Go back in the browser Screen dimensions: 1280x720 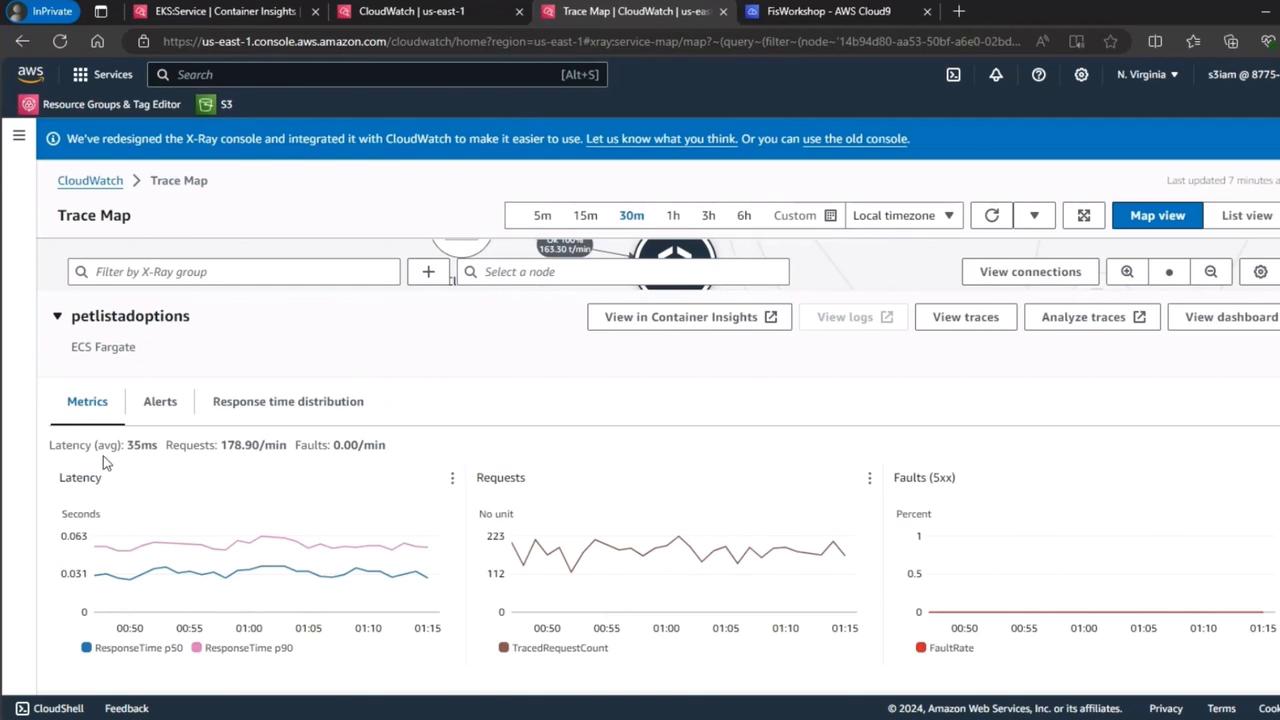coord(22,41)
